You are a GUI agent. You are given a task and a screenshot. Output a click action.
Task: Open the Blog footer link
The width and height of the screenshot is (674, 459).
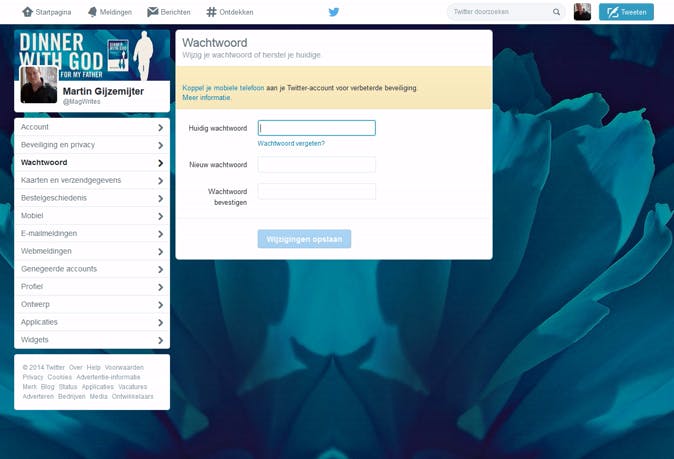[x=47, y=387]
